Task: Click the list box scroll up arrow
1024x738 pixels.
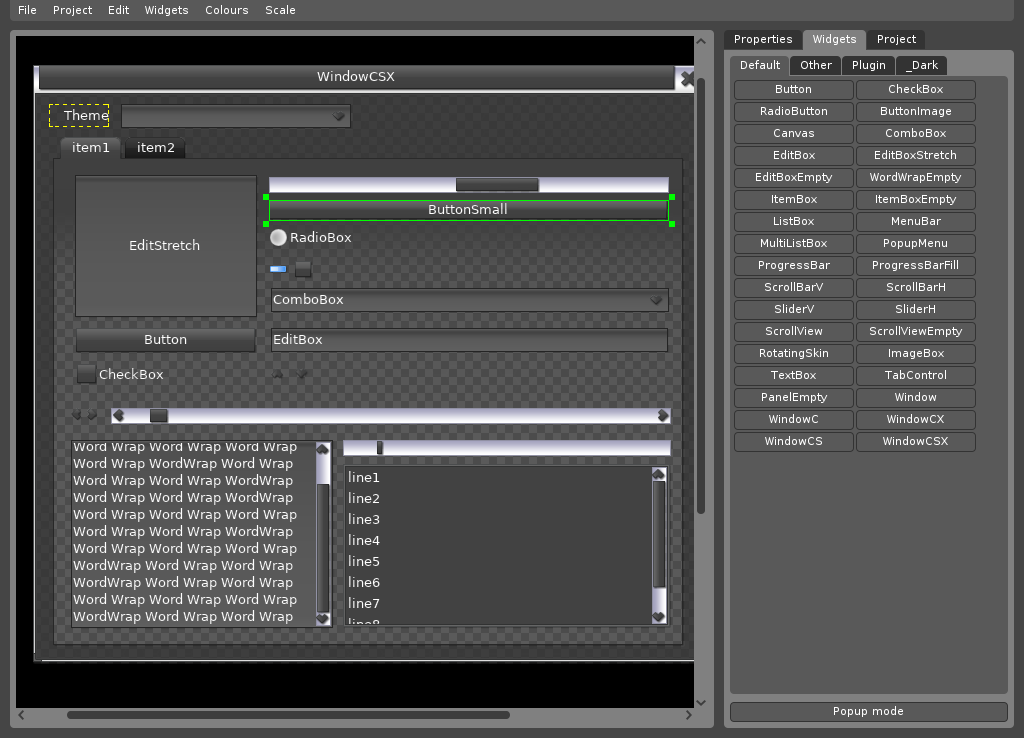Action: tap(658, 474)
